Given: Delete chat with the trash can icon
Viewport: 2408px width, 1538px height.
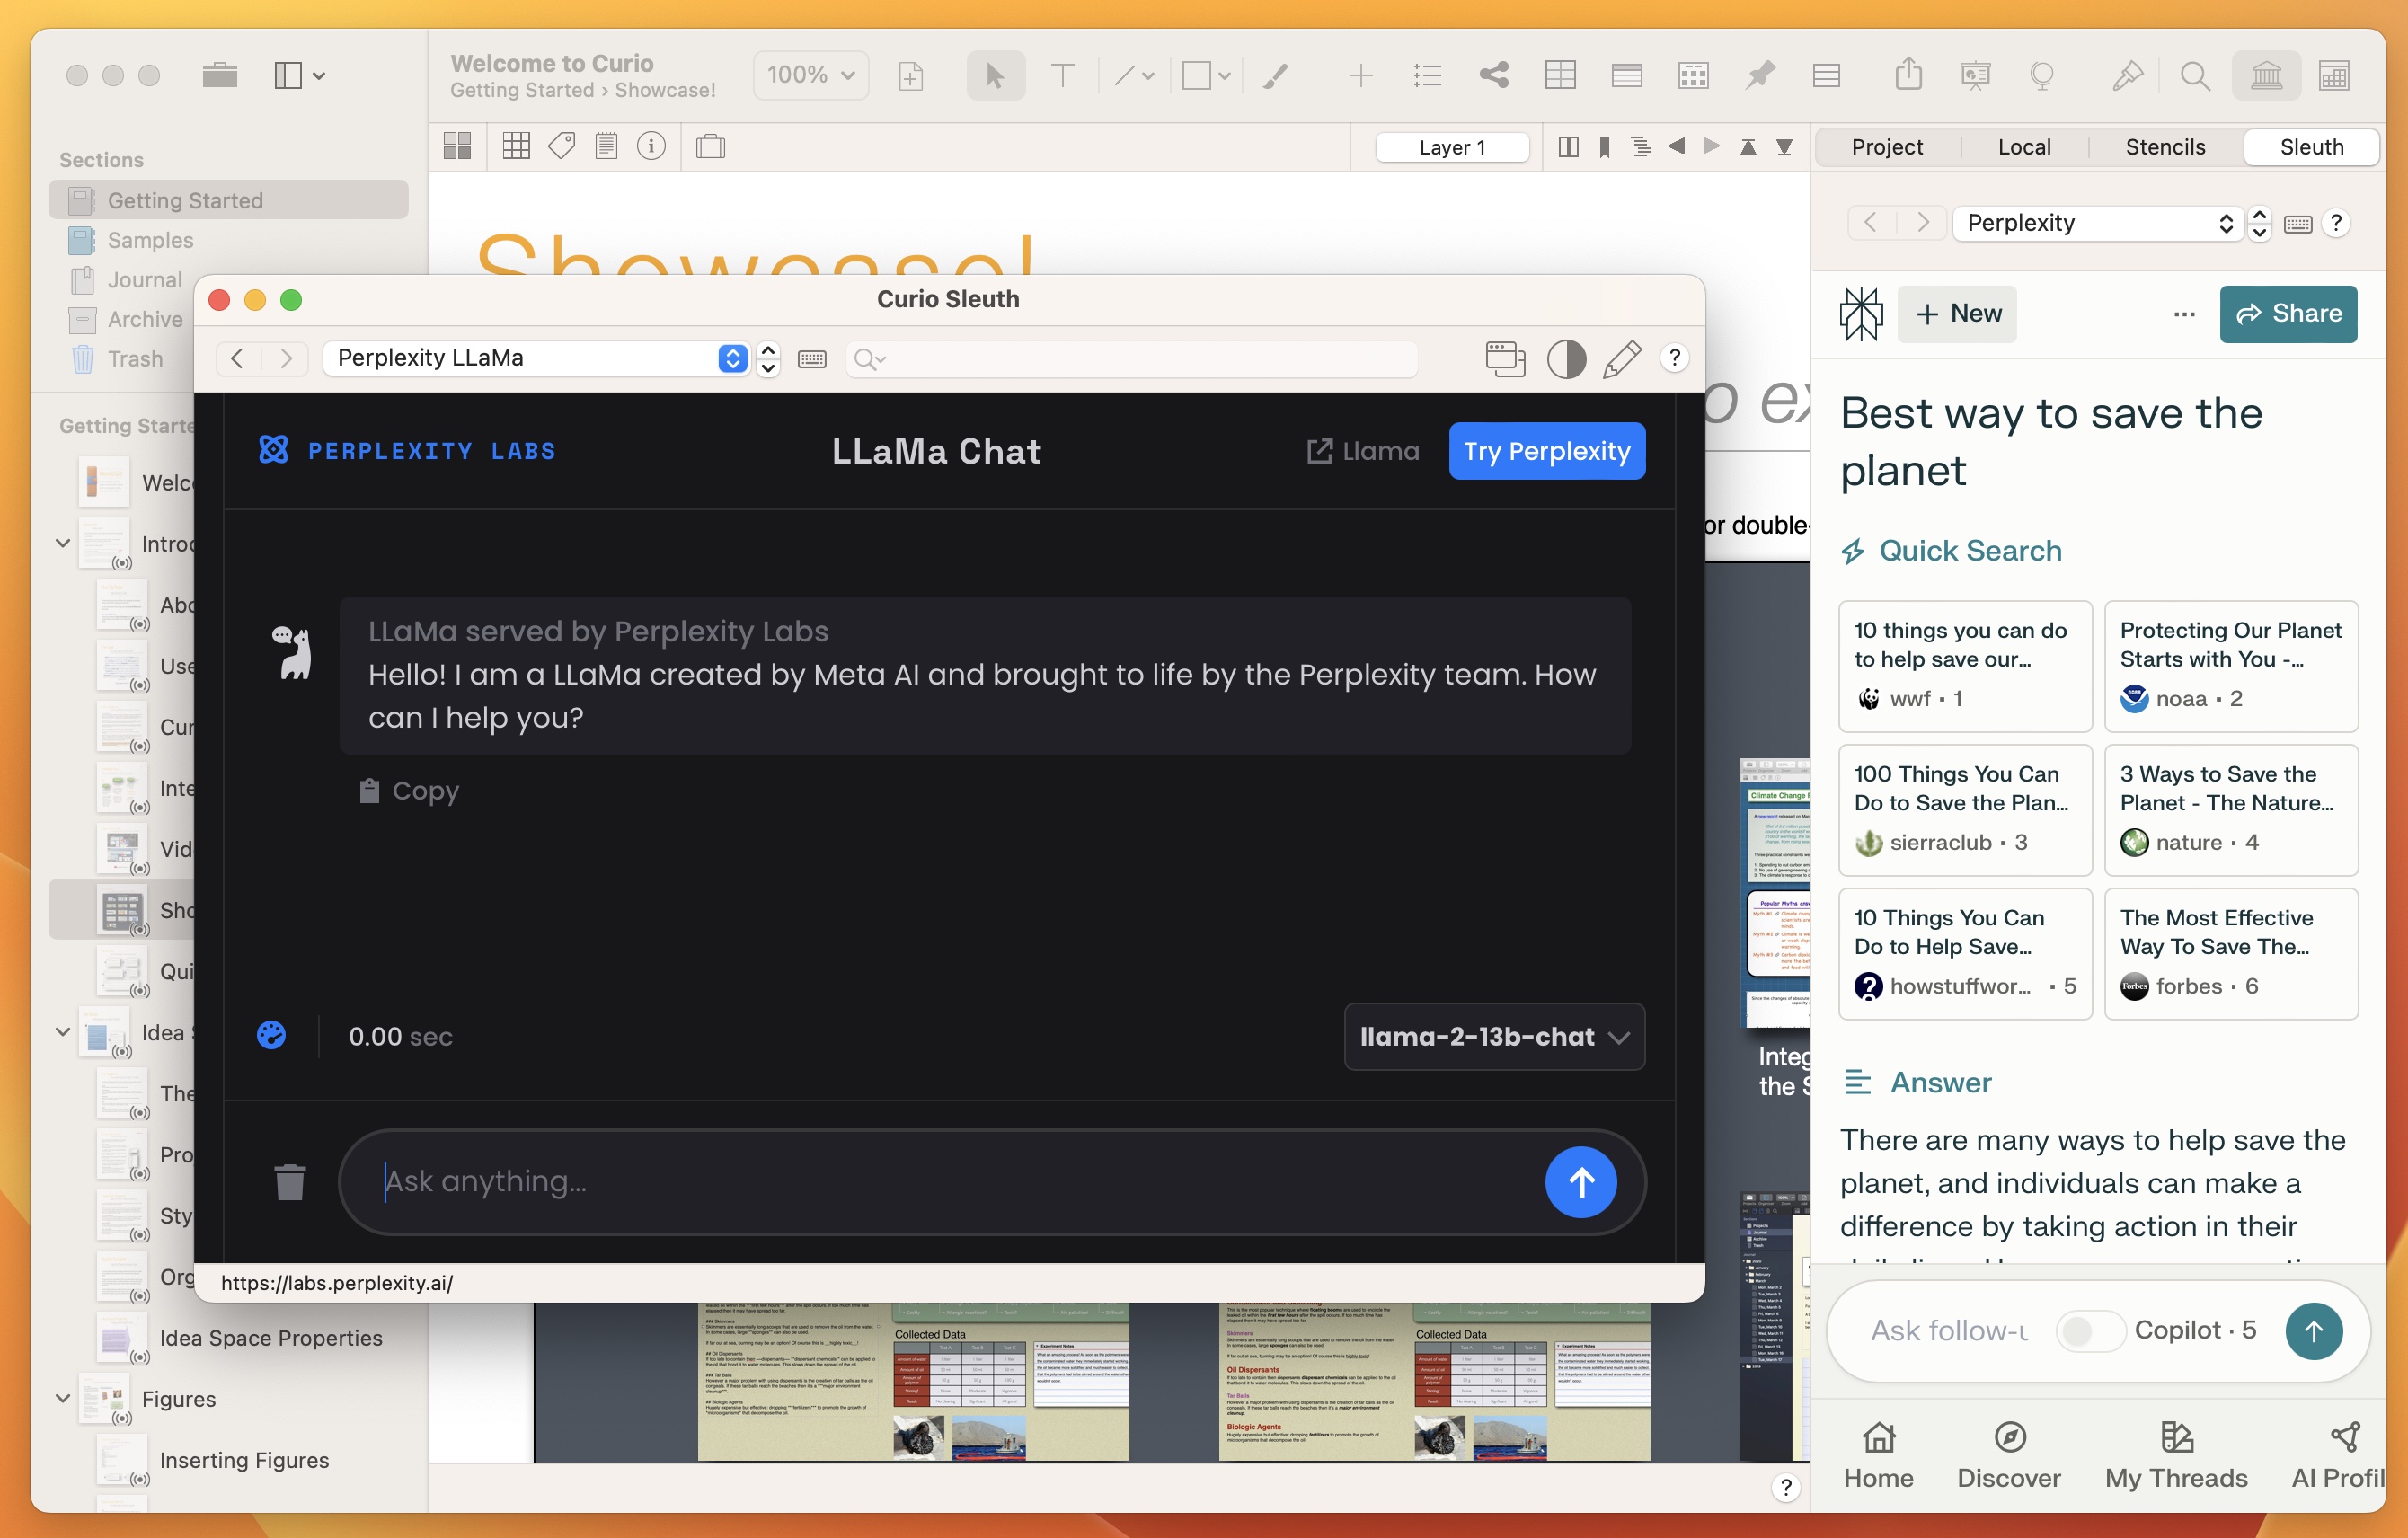Looking at the screenshot, I should 290,1182.
